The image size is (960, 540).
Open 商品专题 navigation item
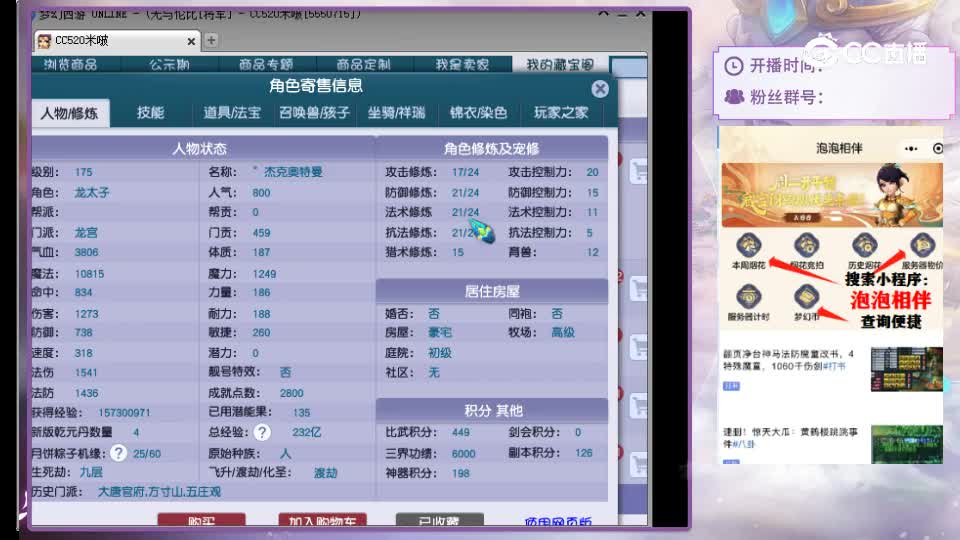click(x=266, y=64)
